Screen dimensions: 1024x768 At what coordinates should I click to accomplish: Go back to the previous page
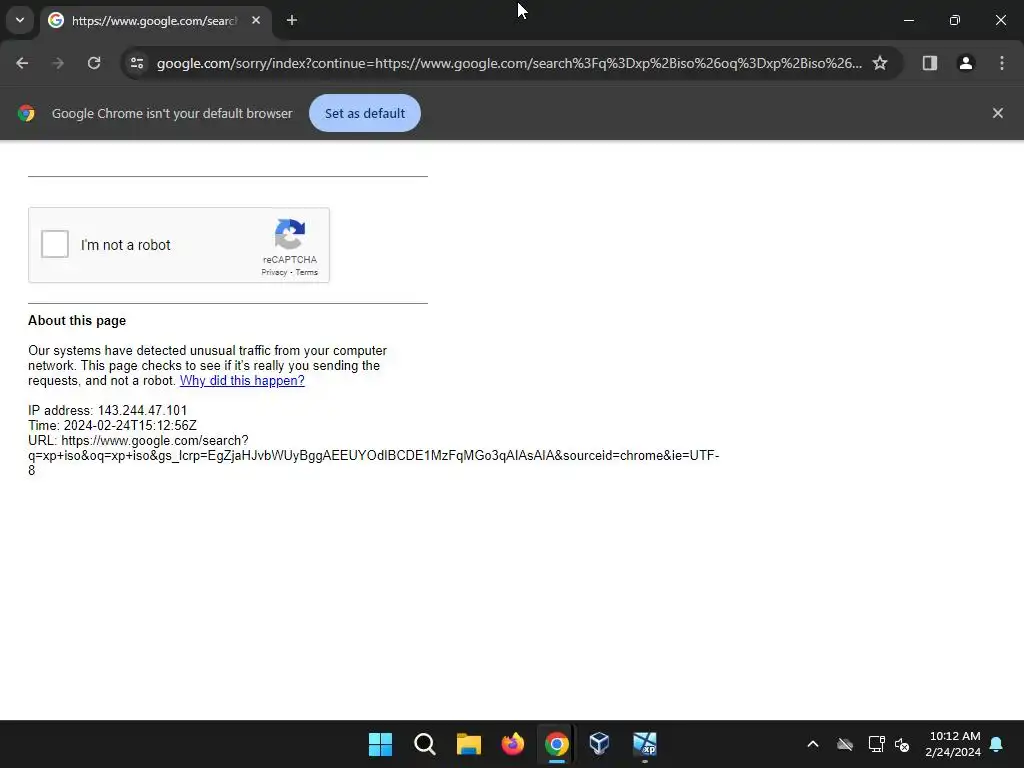[x=22, y=63]
